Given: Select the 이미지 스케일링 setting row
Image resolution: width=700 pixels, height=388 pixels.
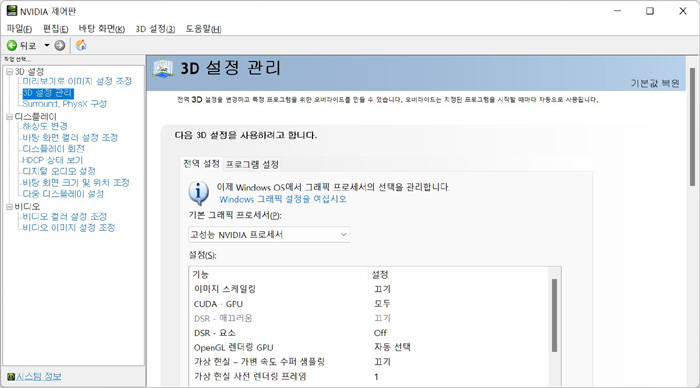Looking at the screenshot, I should [x=369, y=289].
